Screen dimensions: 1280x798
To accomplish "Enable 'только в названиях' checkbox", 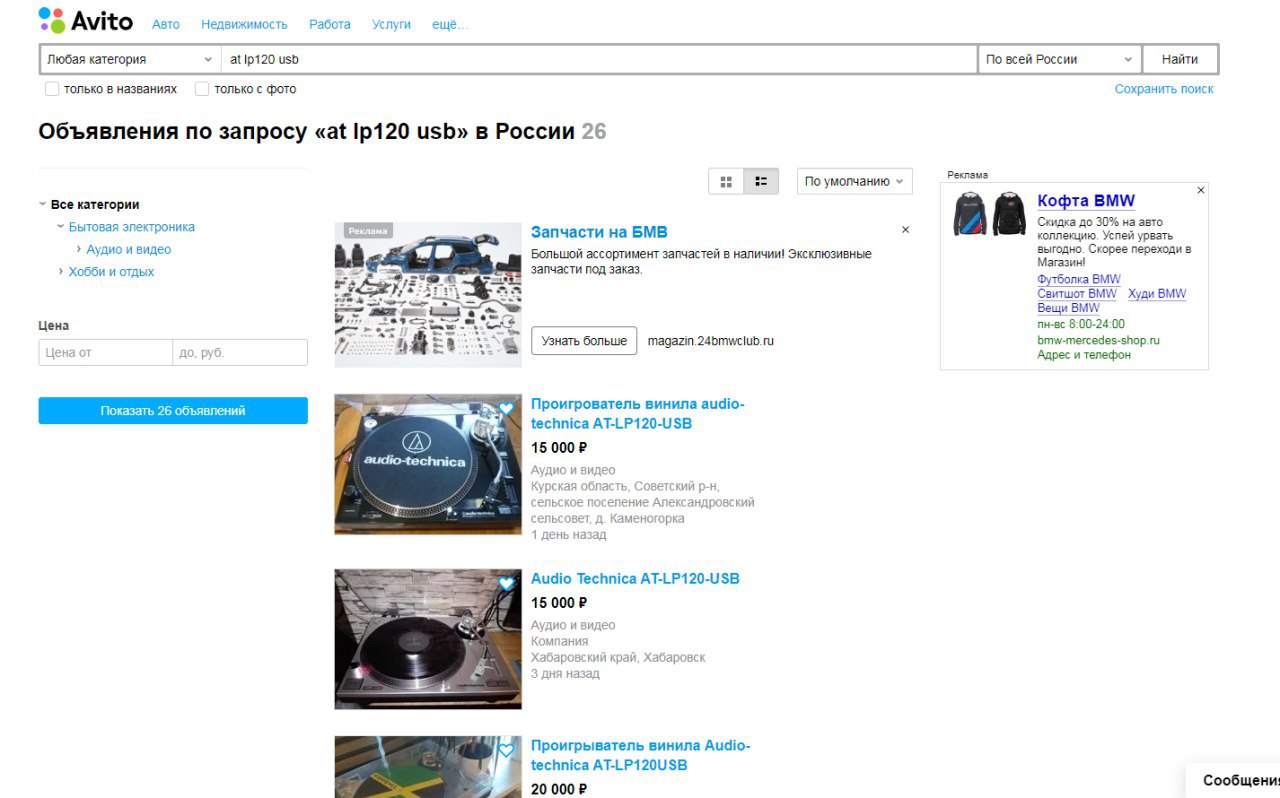I will [52, 89].
